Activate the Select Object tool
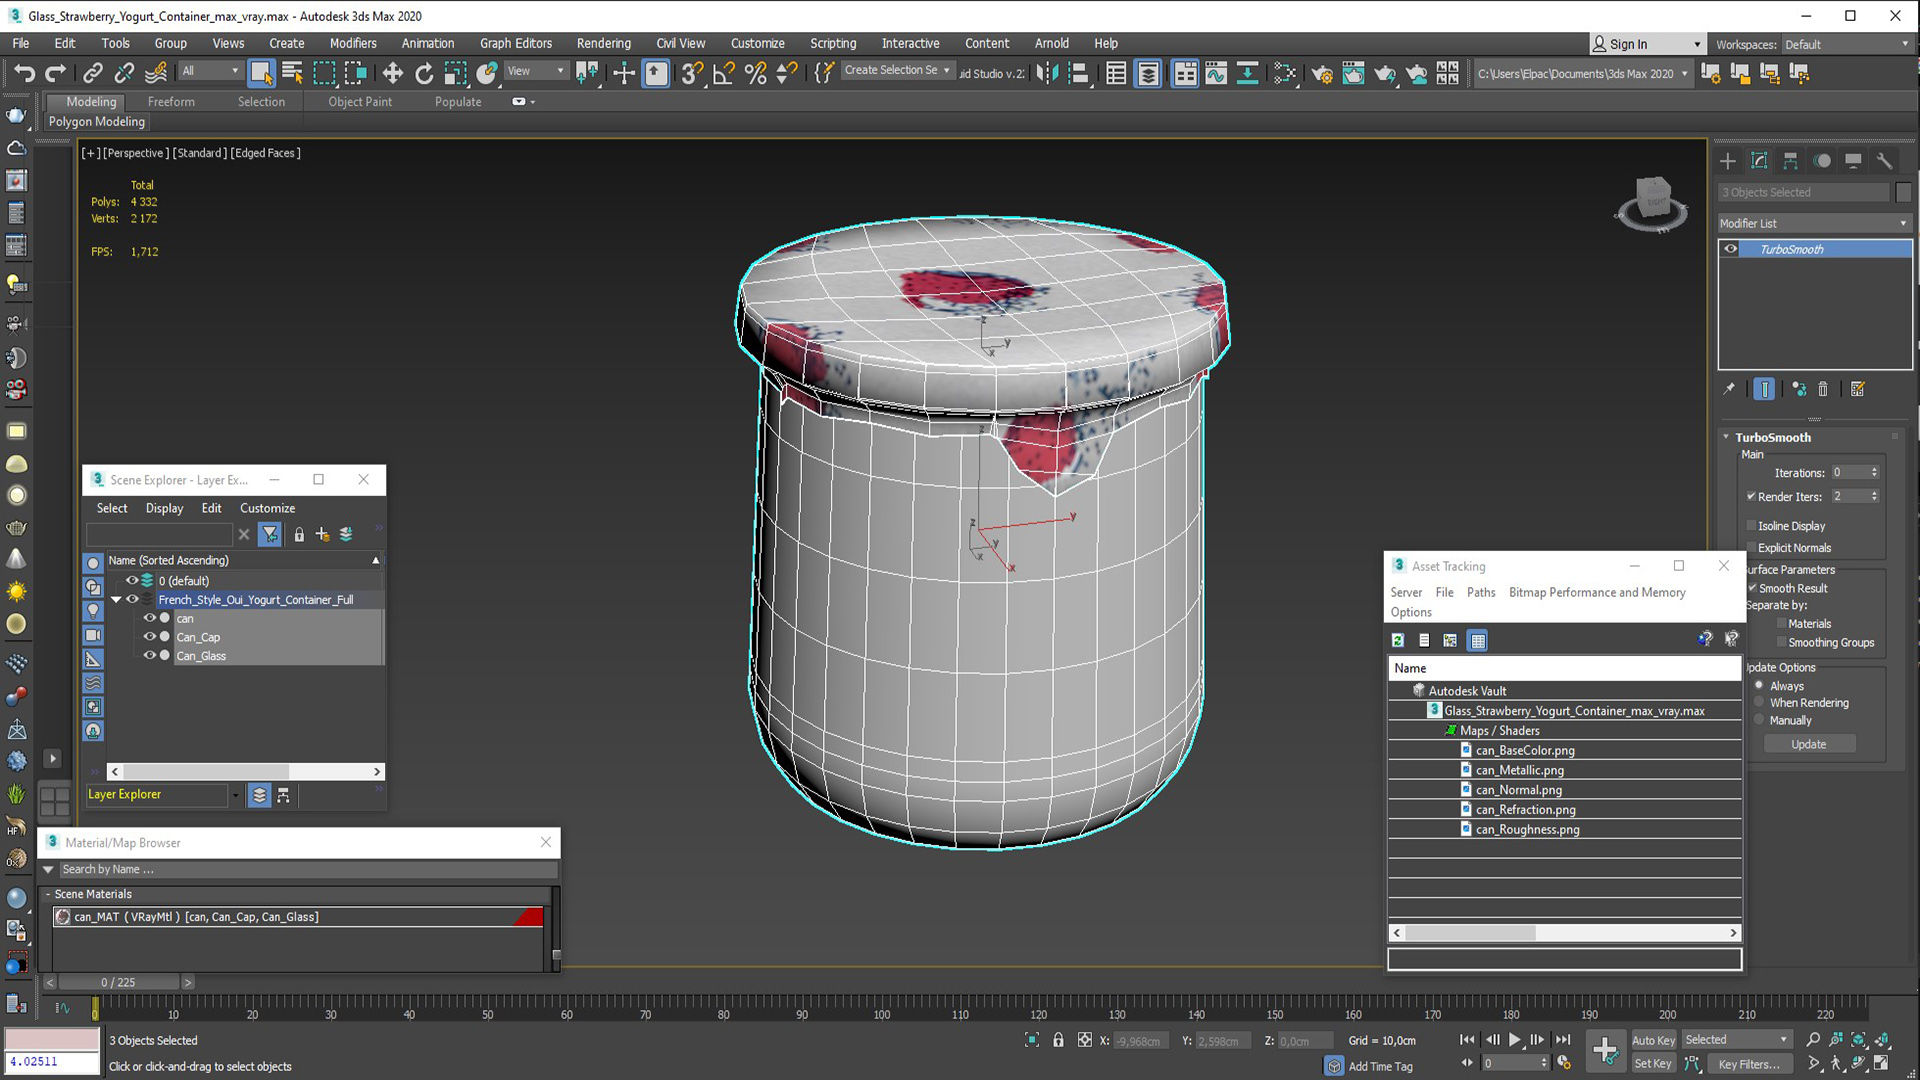Screen dimensions: 1920x1080 click(261, 72)
